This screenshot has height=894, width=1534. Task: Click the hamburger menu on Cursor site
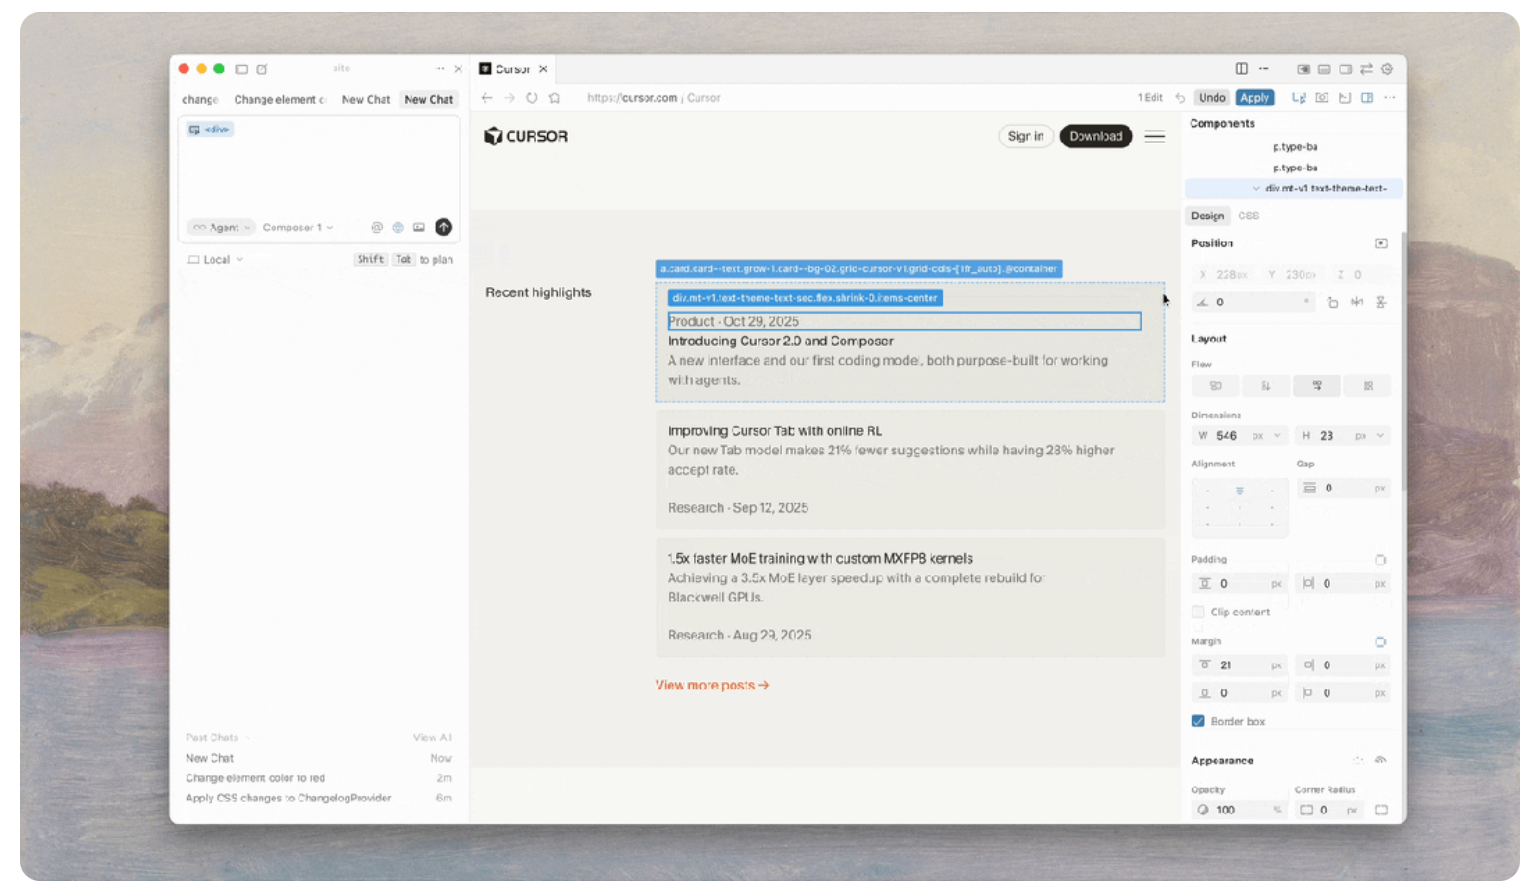coord(1155,137)
